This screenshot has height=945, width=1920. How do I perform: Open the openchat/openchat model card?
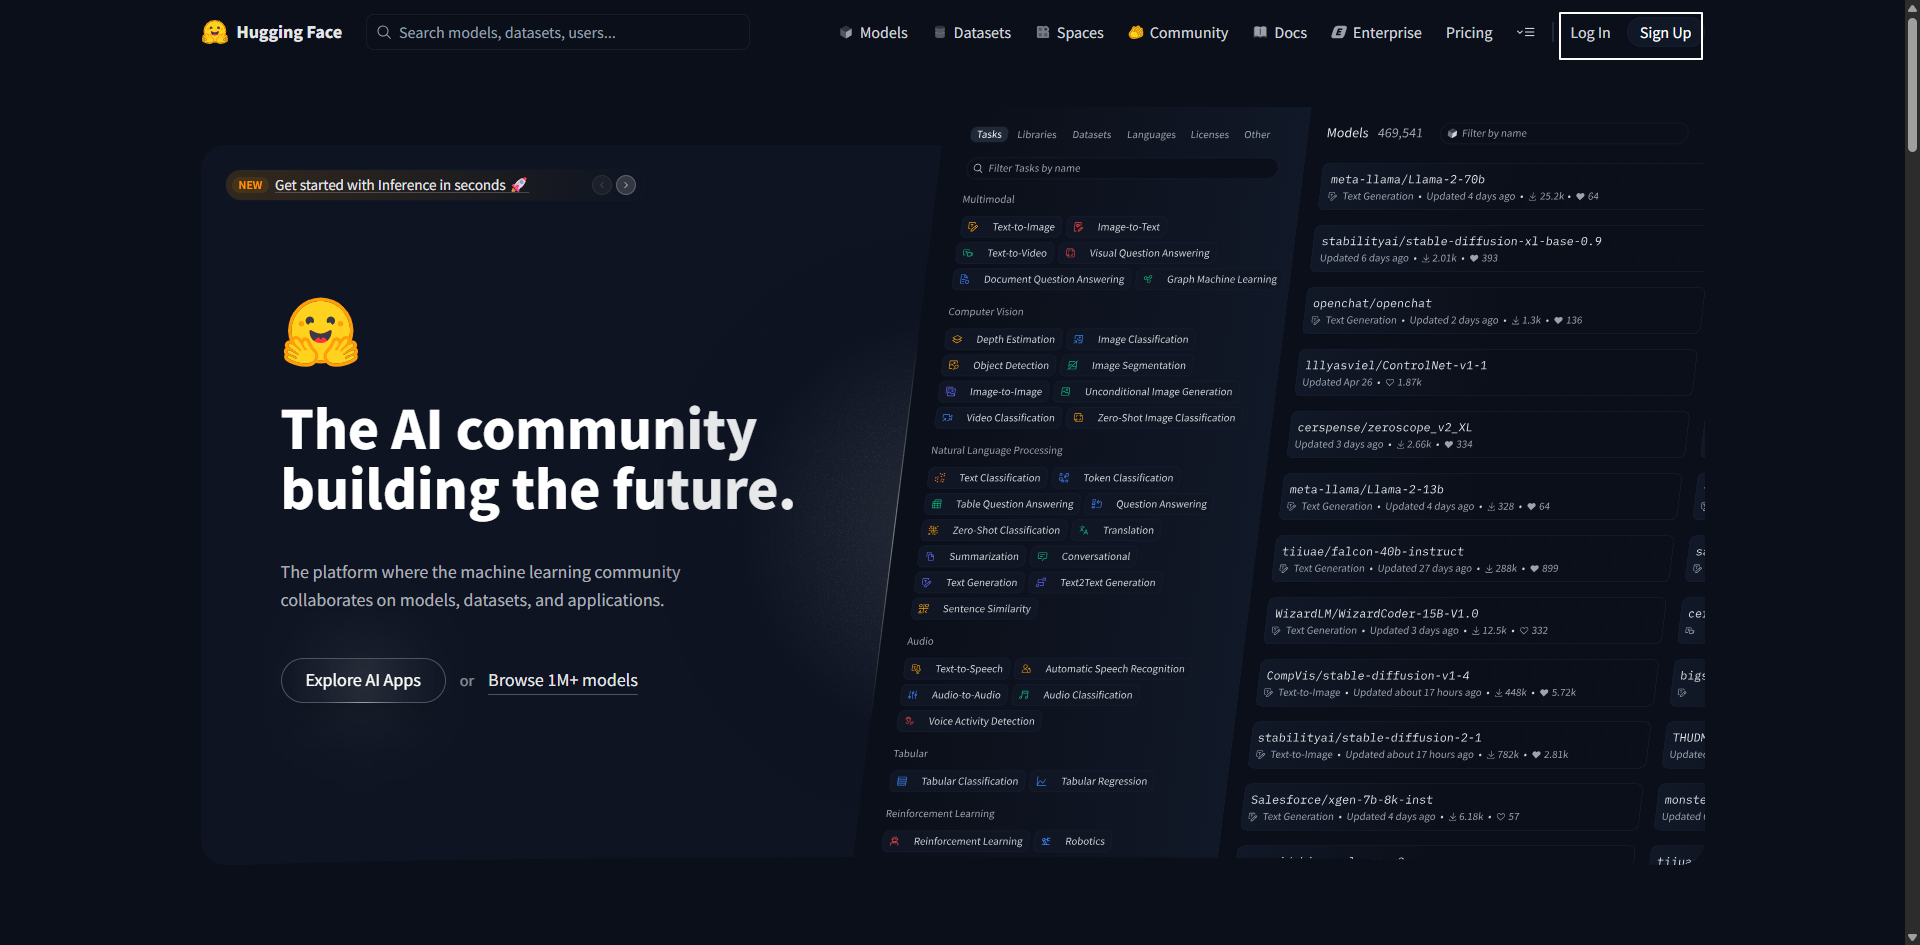(1503, 311)
